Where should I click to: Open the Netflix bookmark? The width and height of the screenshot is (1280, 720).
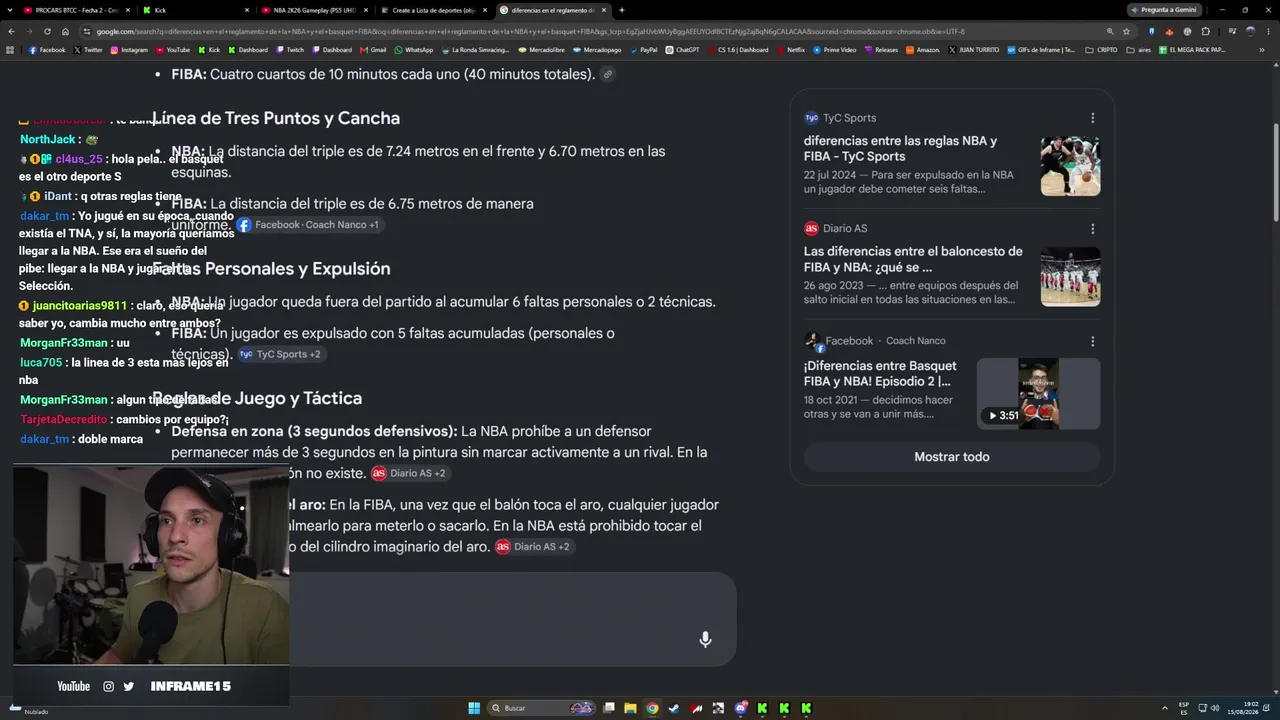[x=790, y=50]
